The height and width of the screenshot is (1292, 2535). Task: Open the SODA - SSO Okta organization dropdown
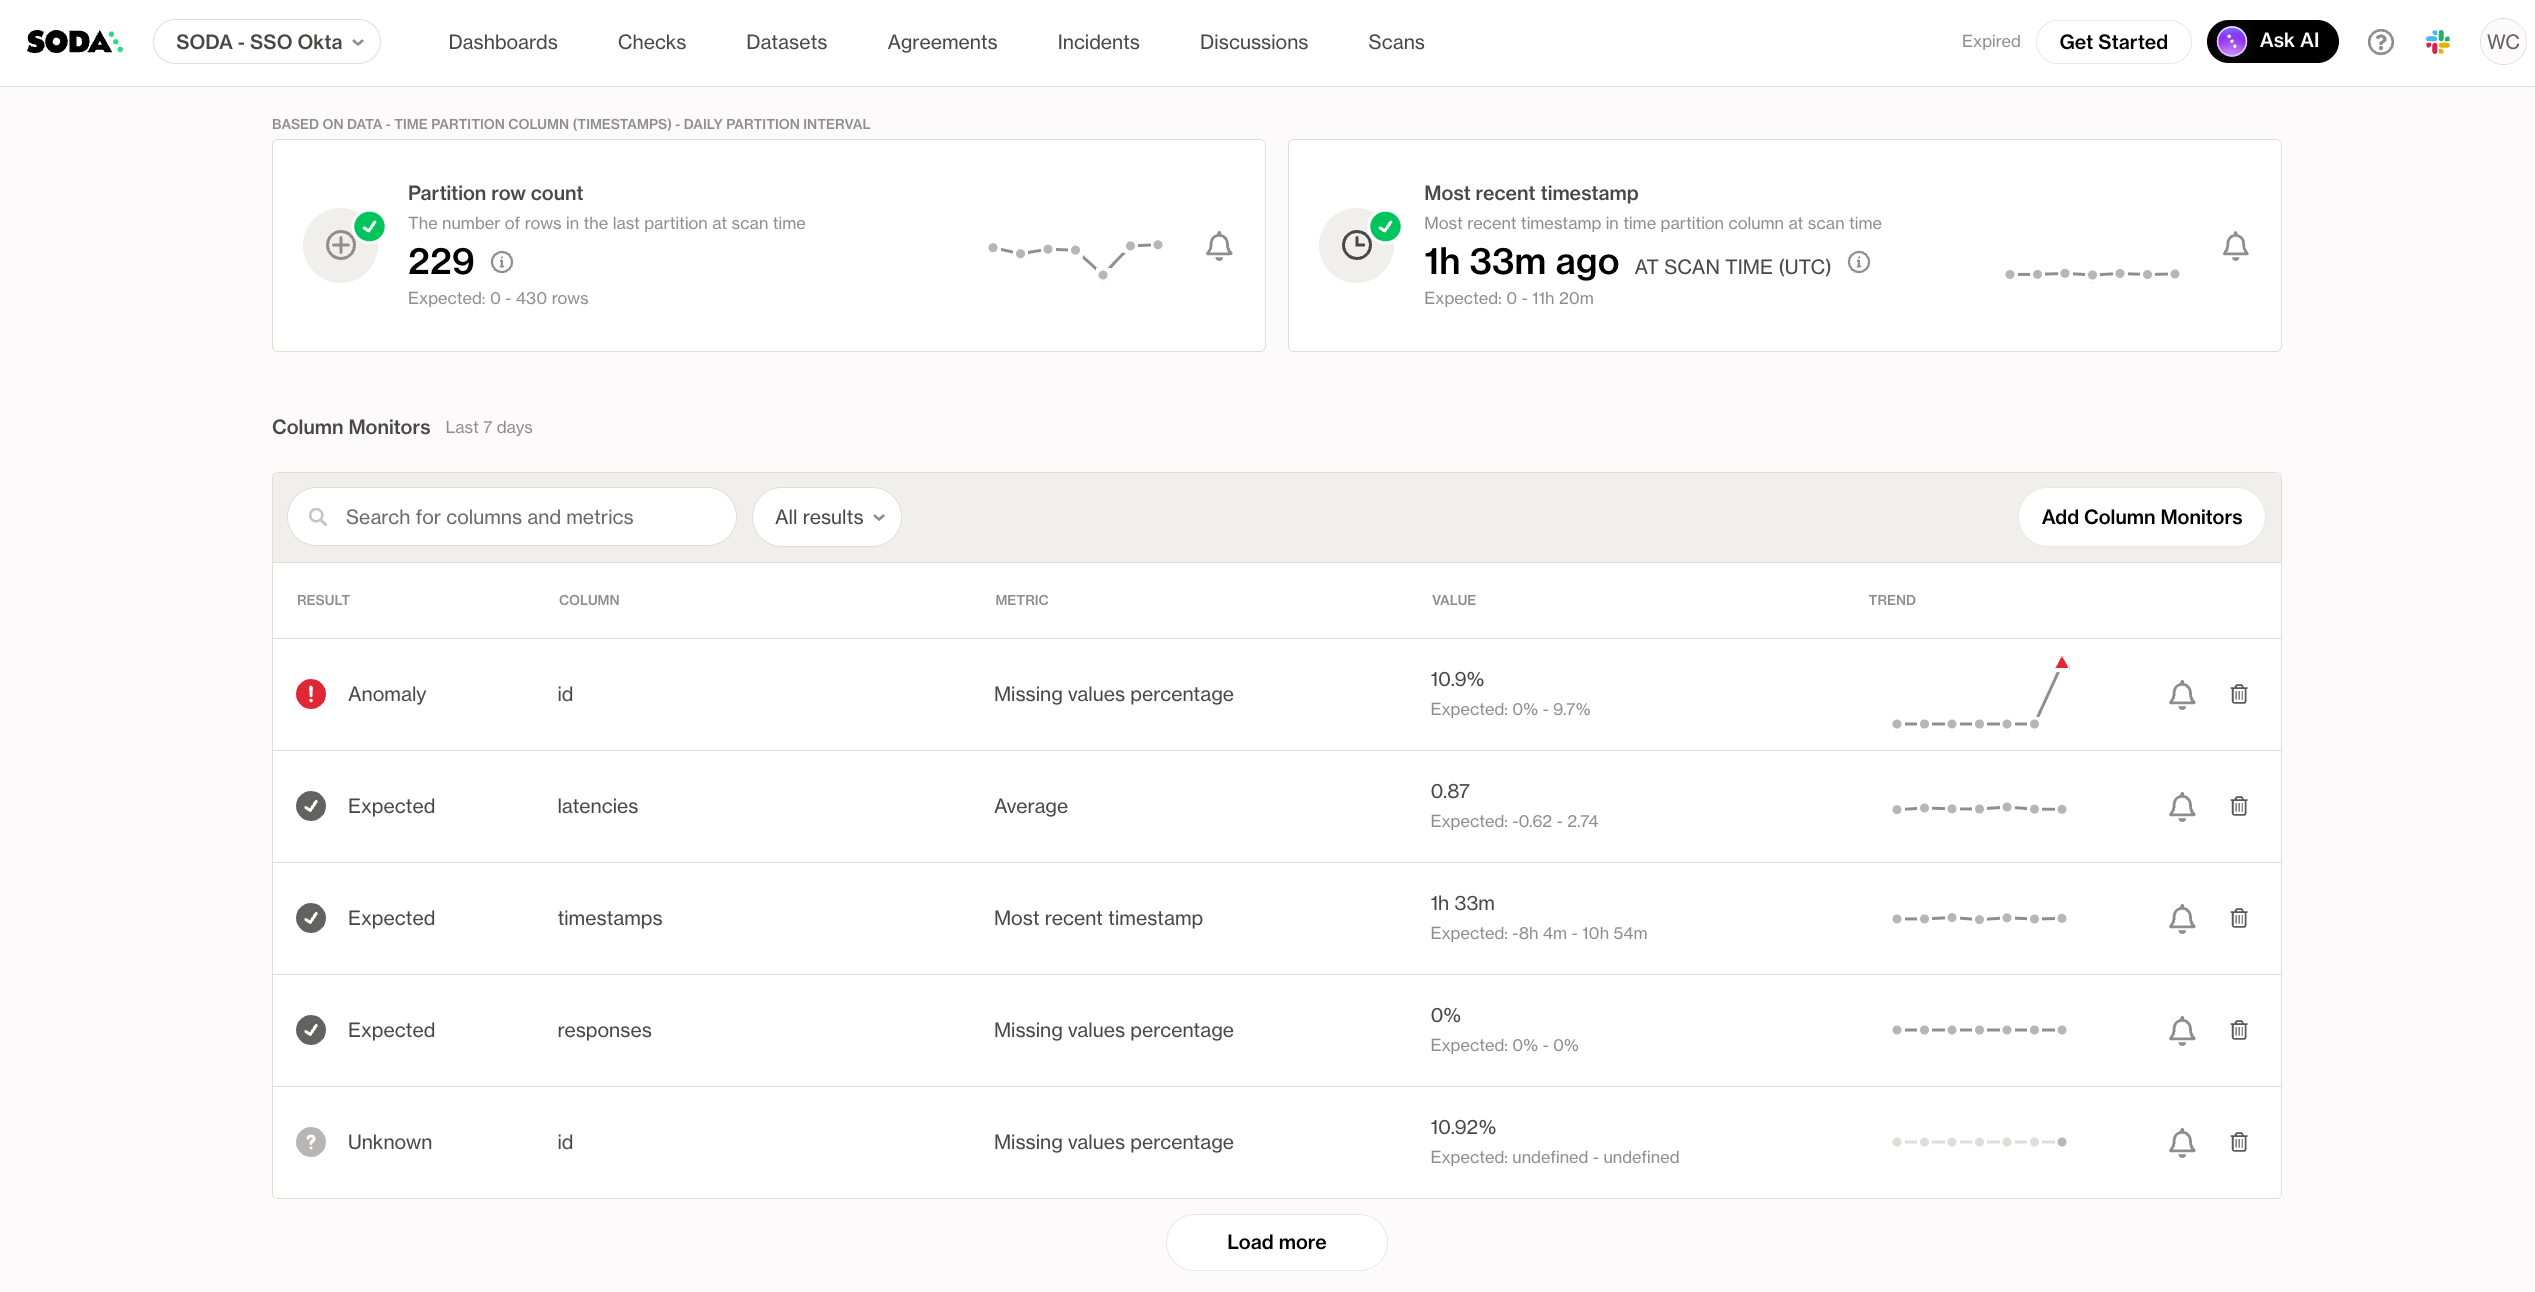click(267, 42)
